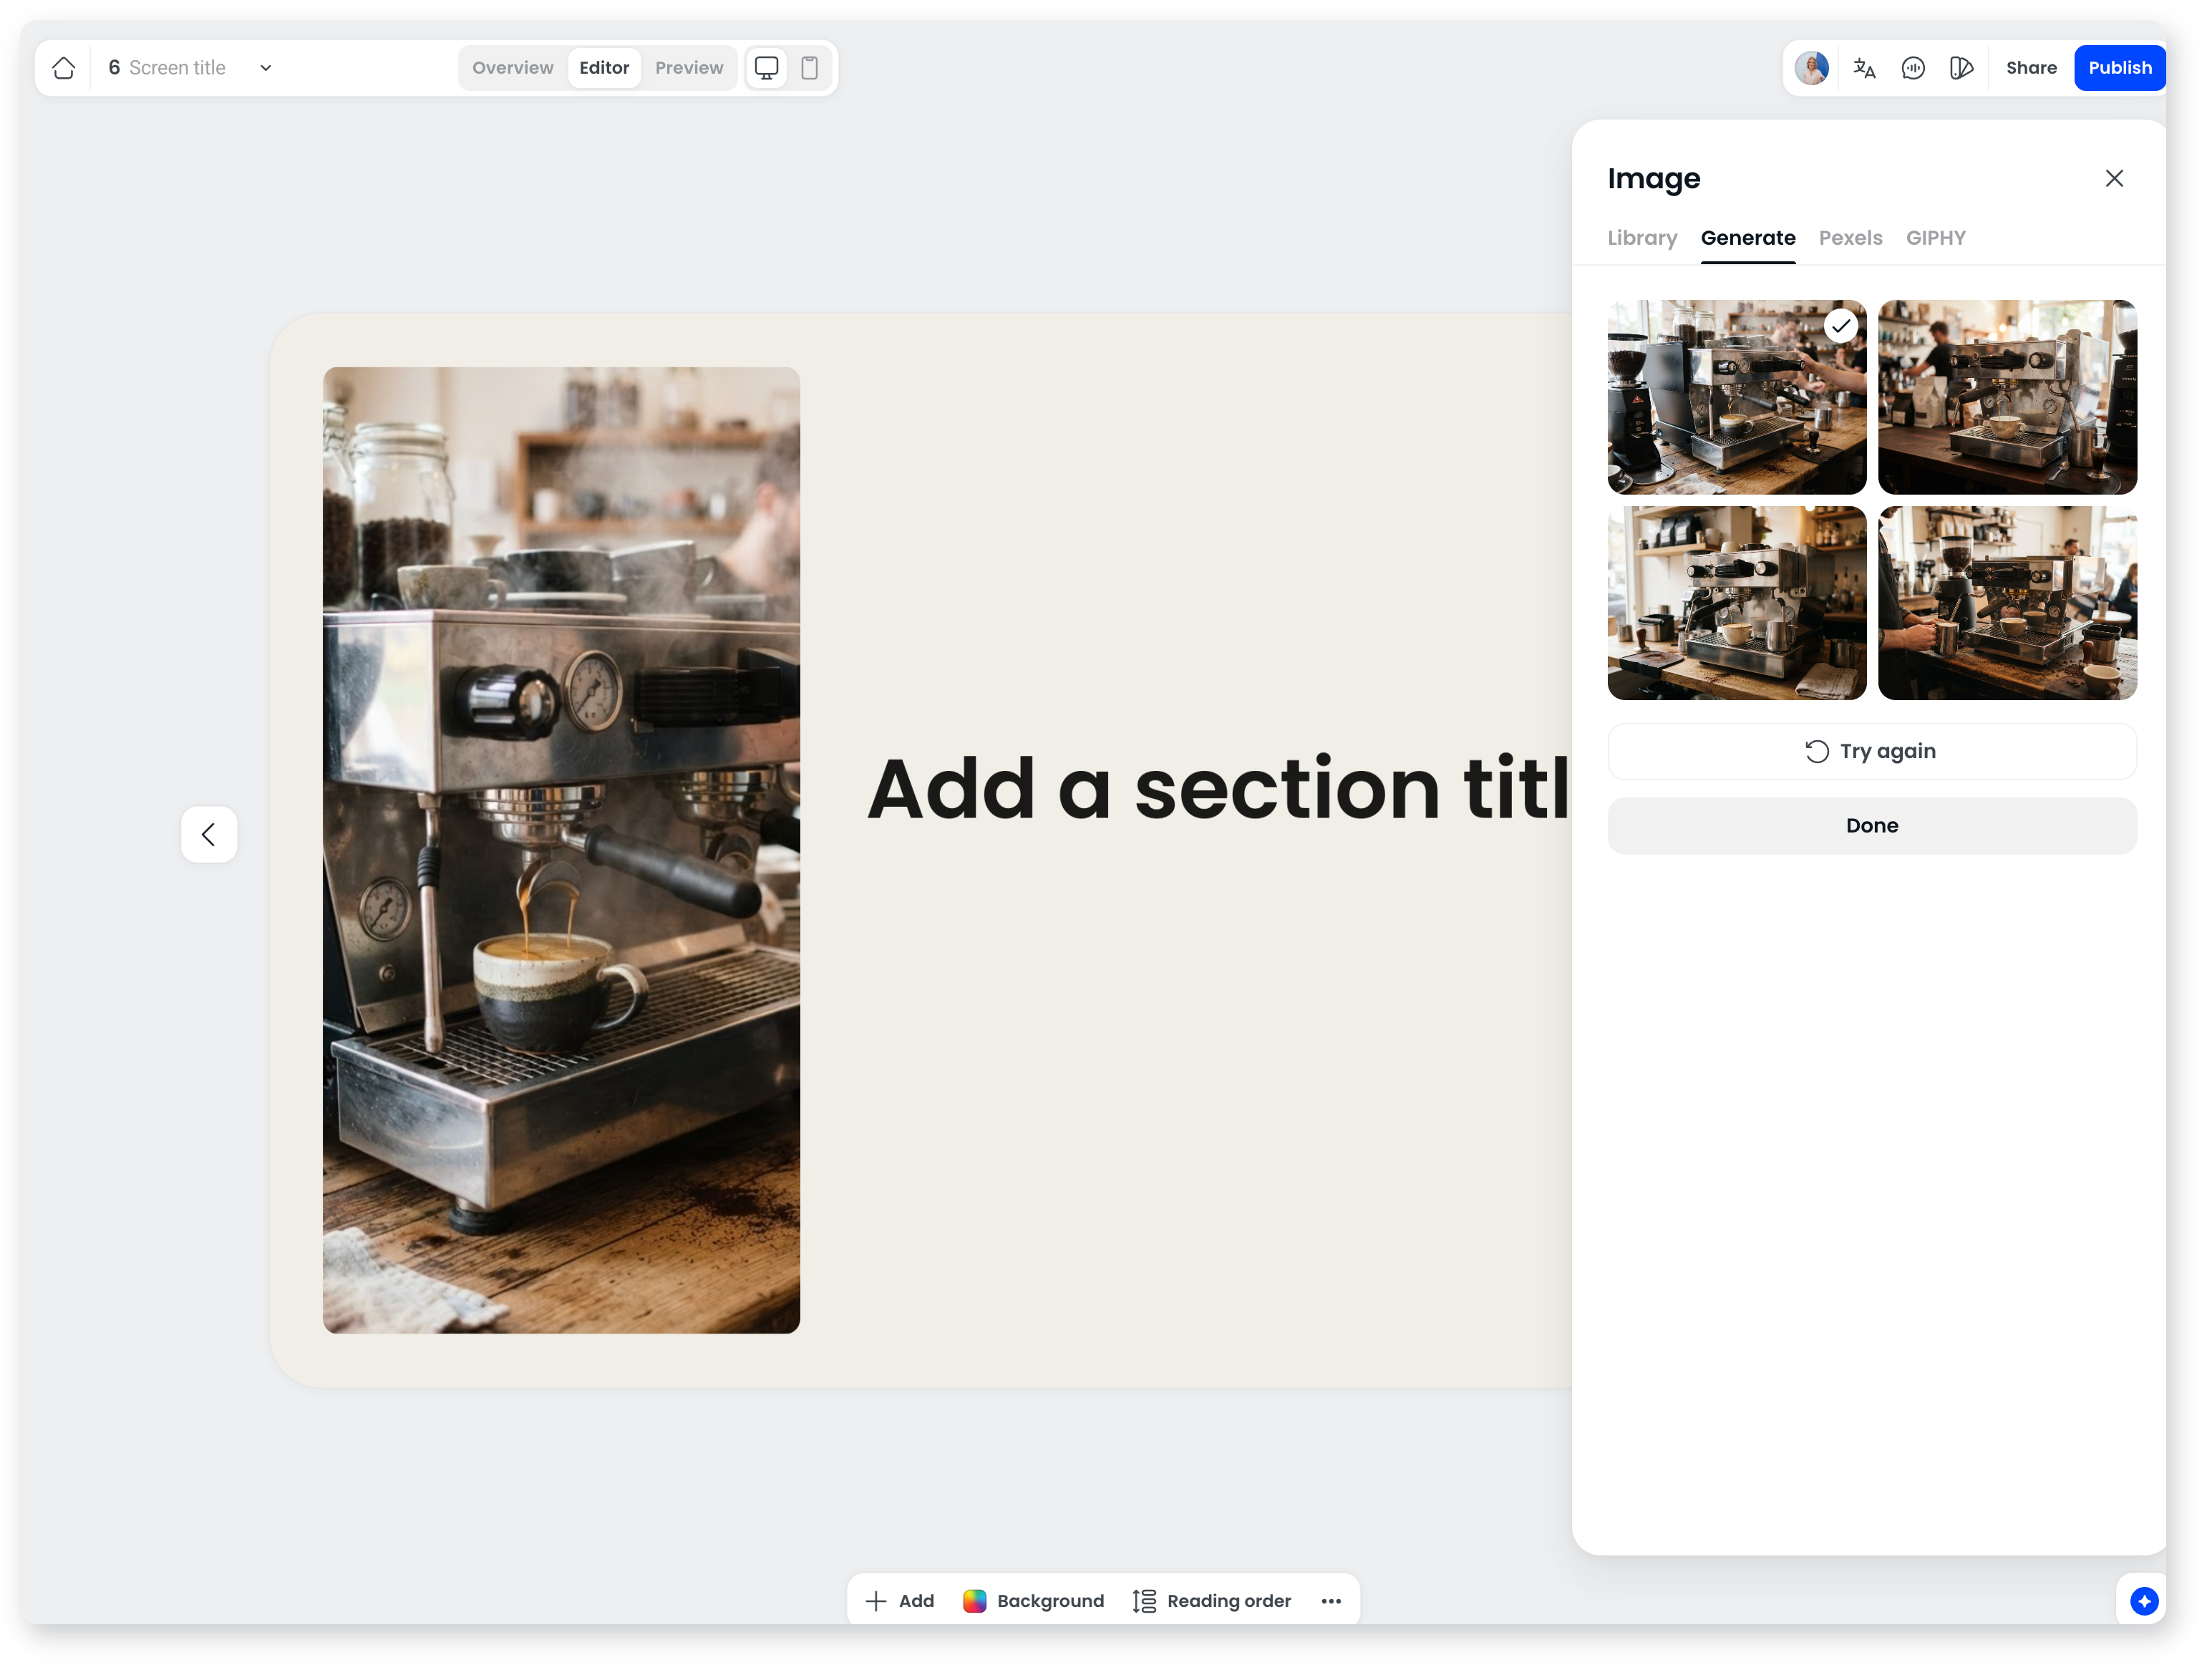
Task: Open the Preview mode
Action: click(x=690, y=68)
